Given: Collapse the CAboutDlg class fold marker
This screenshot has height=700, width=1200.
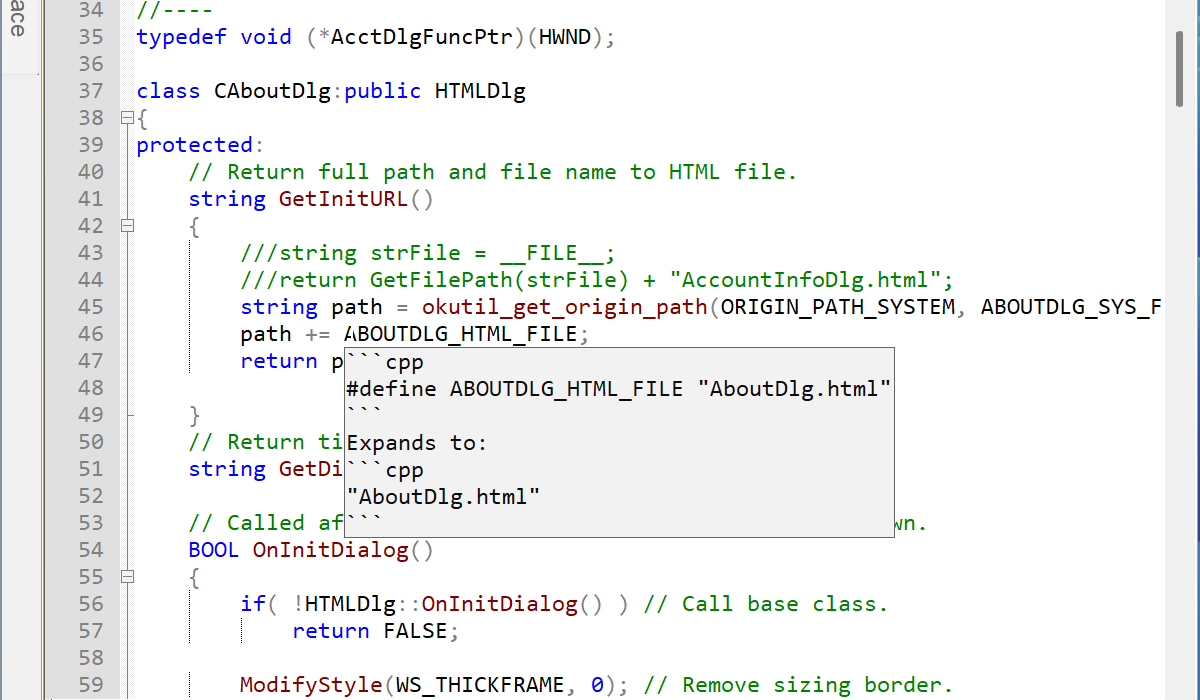Looking at the screenshot, I should (x=126, y=118).
